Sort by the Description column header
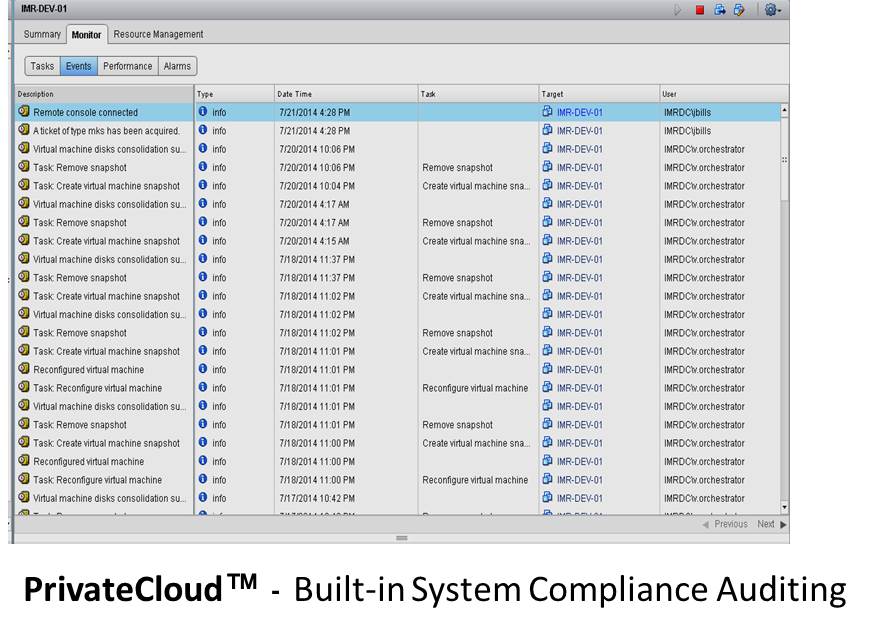The width and height of the screenshot is (871, 634). [x=104, y=94]
